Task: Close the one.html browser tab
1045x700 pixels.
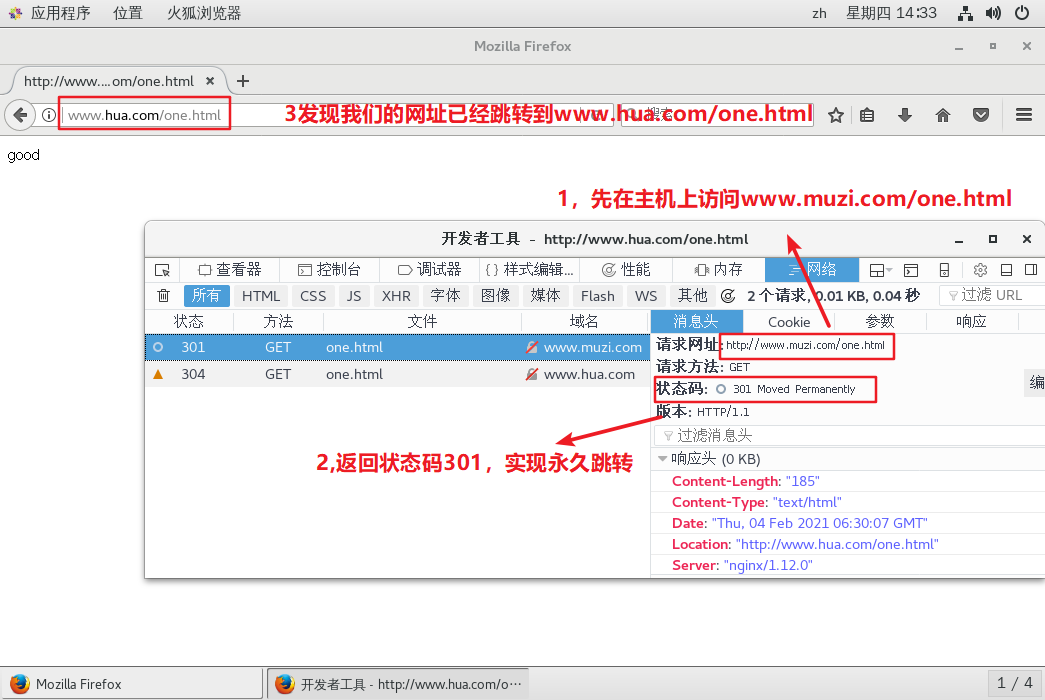Action: [210, 81]
